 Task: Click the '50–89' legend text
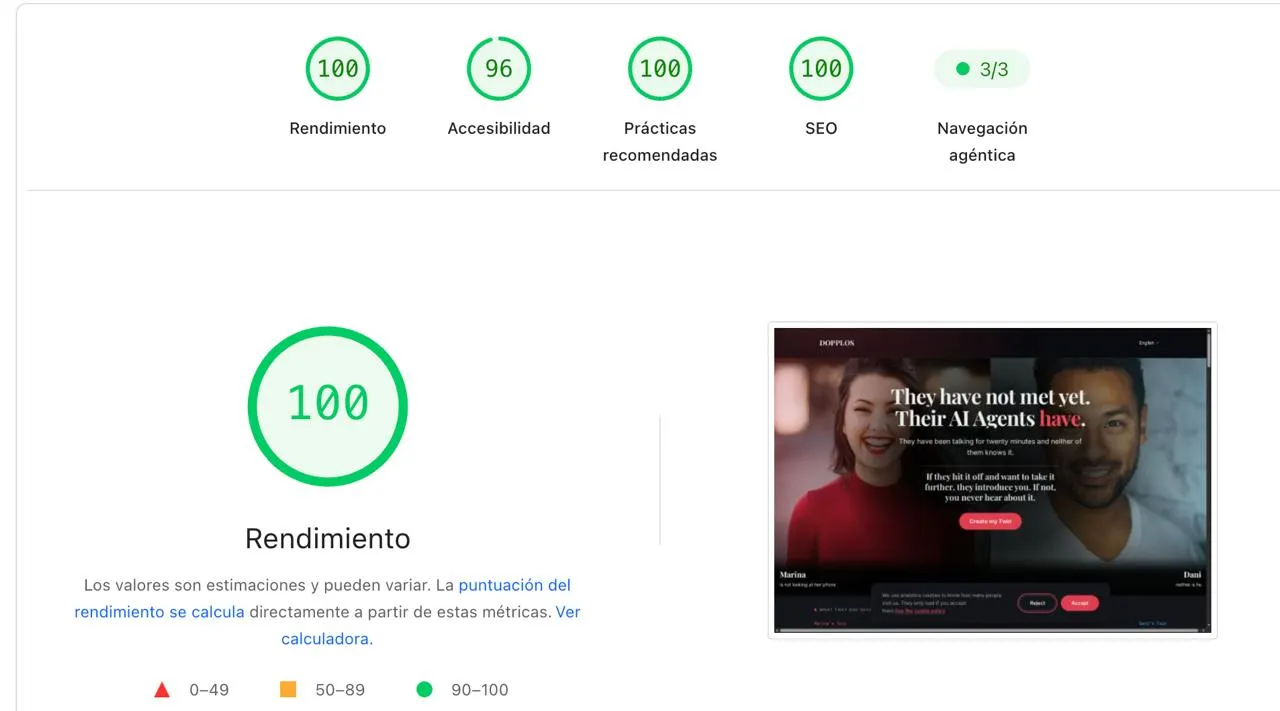tap(341, 690)
